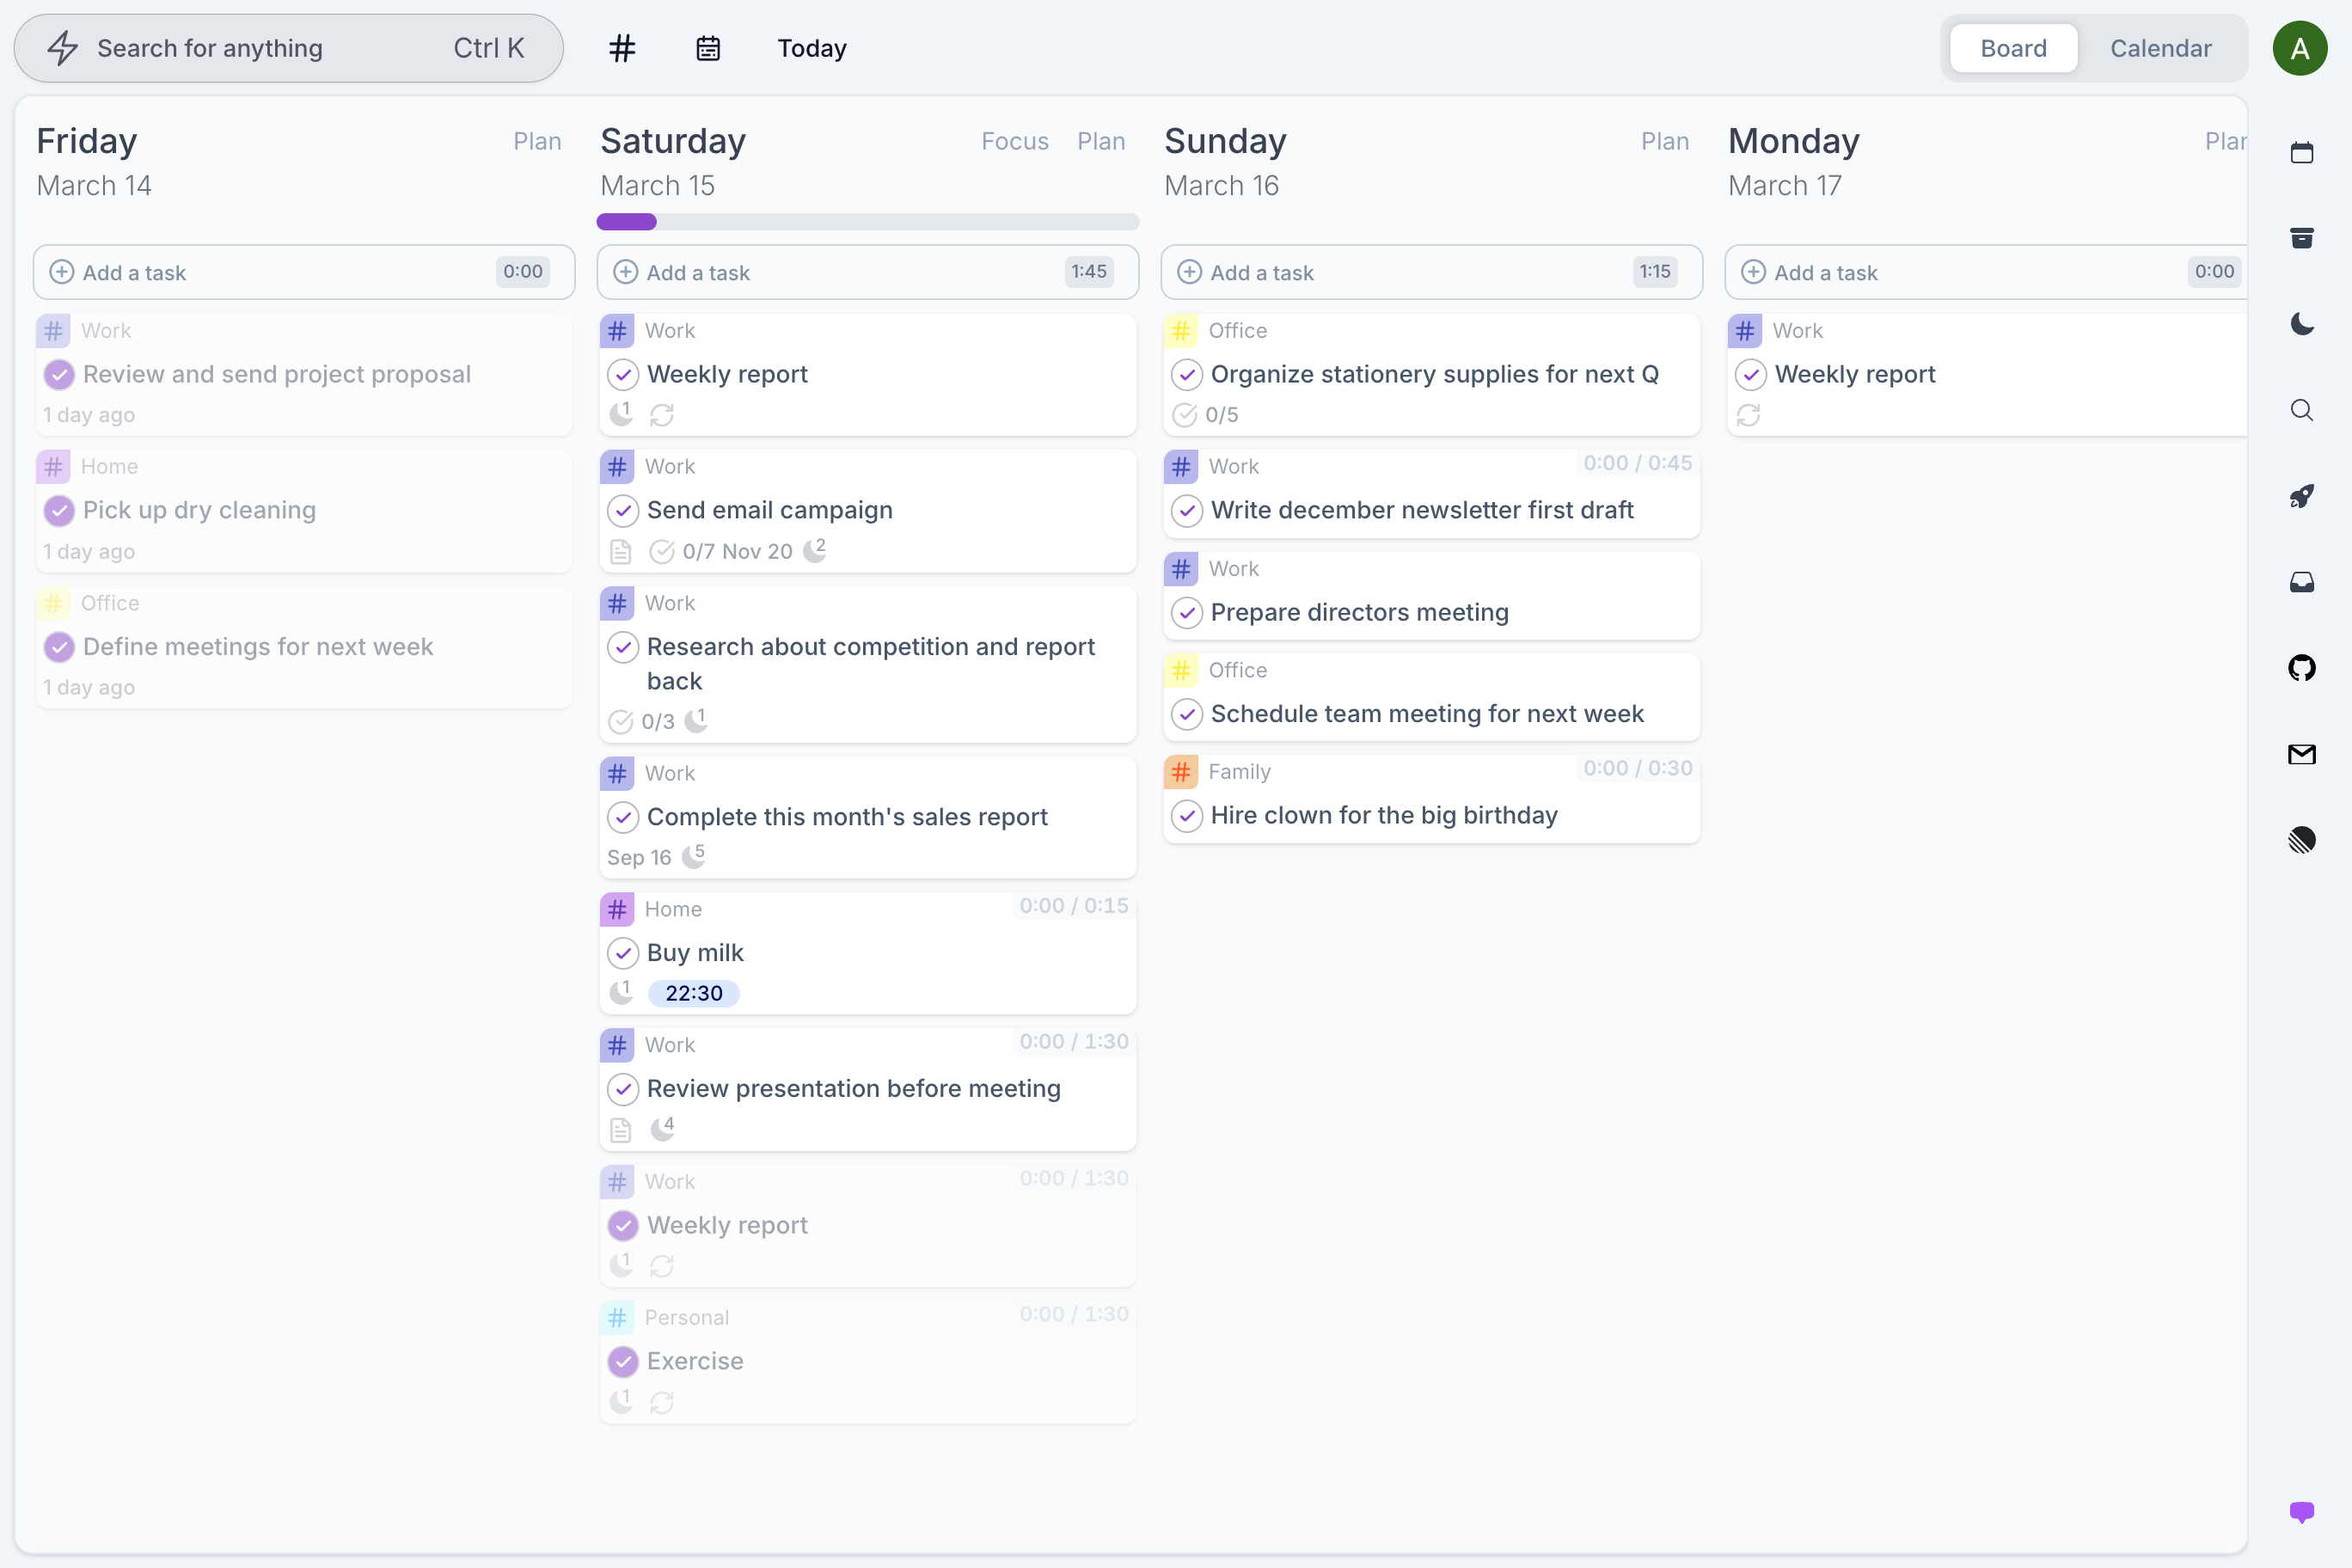Start Focus mode for Saturday
The image size is (2352, 1568).
pos(1014,141)
